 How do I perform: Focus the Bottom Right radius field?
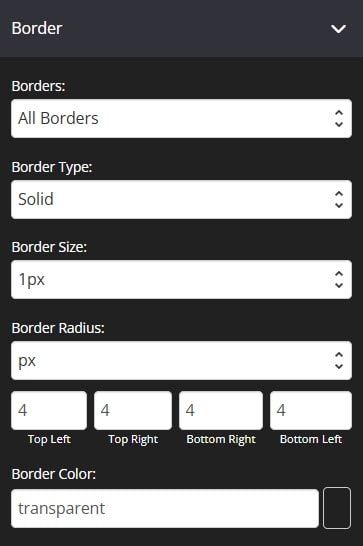[x=221, y=410]
